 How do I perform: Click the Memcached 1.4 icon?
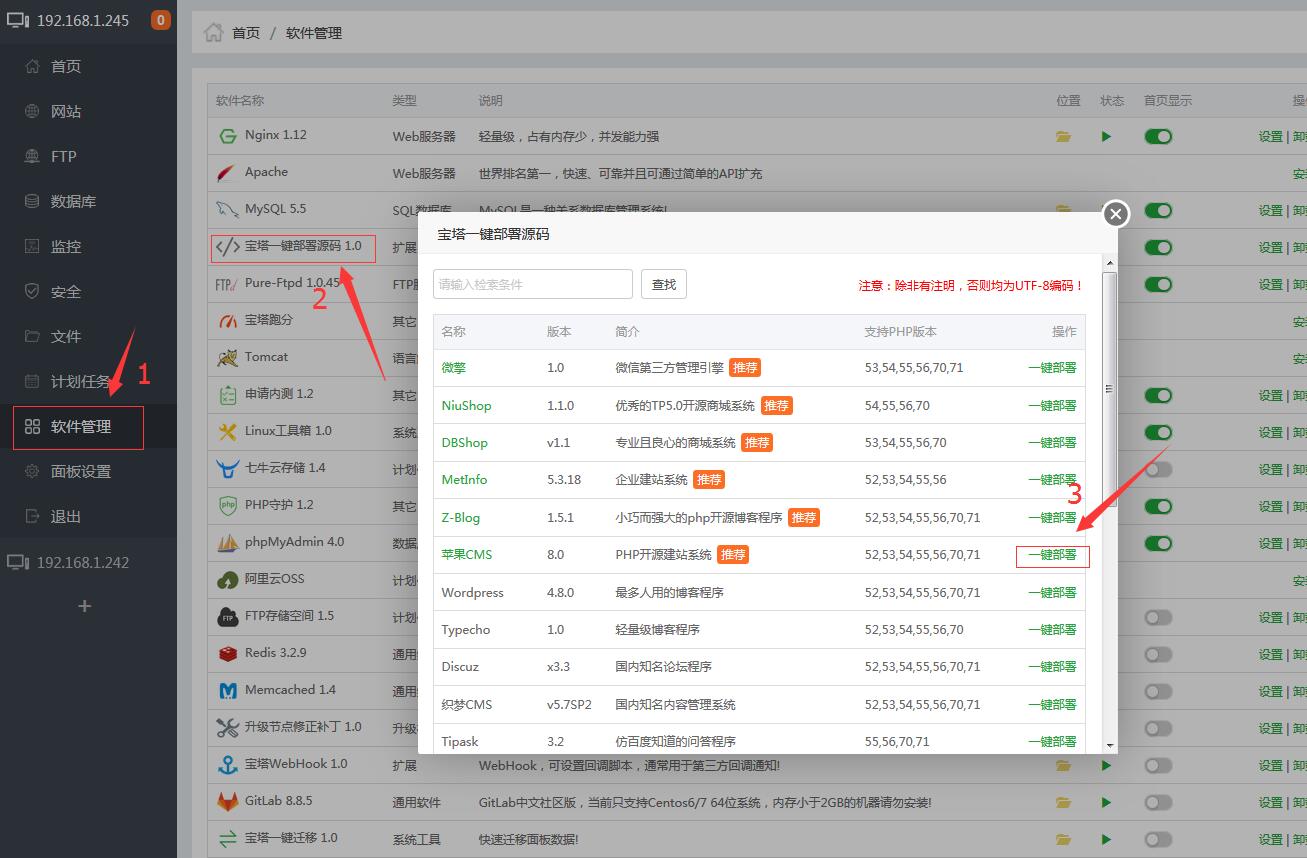pyautogui.click(x=228, y=690)
